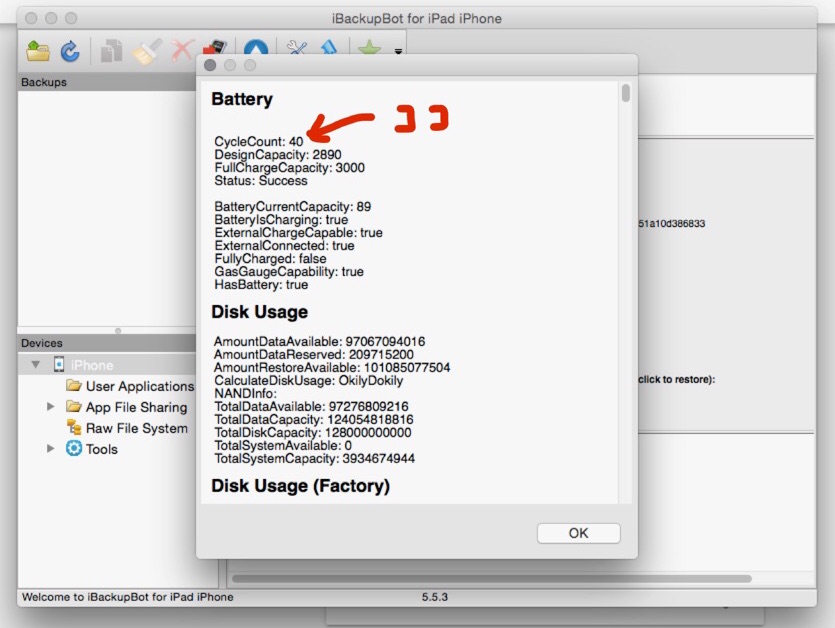Click the red folder with device toolbar icon
Viewport: 835px width, 628px height.
[215, 47]
